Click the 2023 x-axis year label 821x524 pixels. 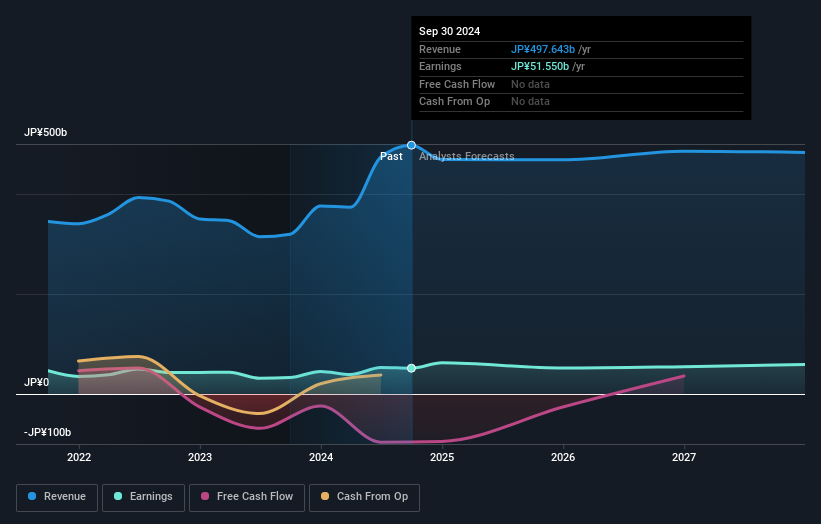point(200,457)
